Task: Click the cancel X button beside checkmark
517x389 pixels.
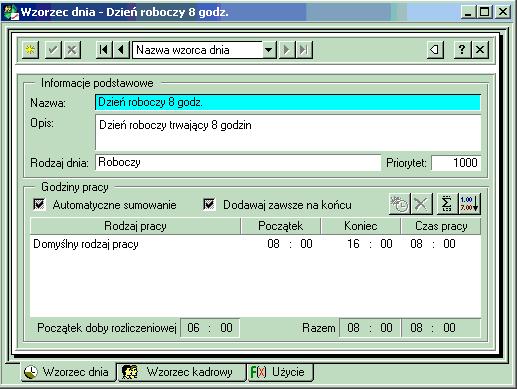Action: tap(72, 50)
